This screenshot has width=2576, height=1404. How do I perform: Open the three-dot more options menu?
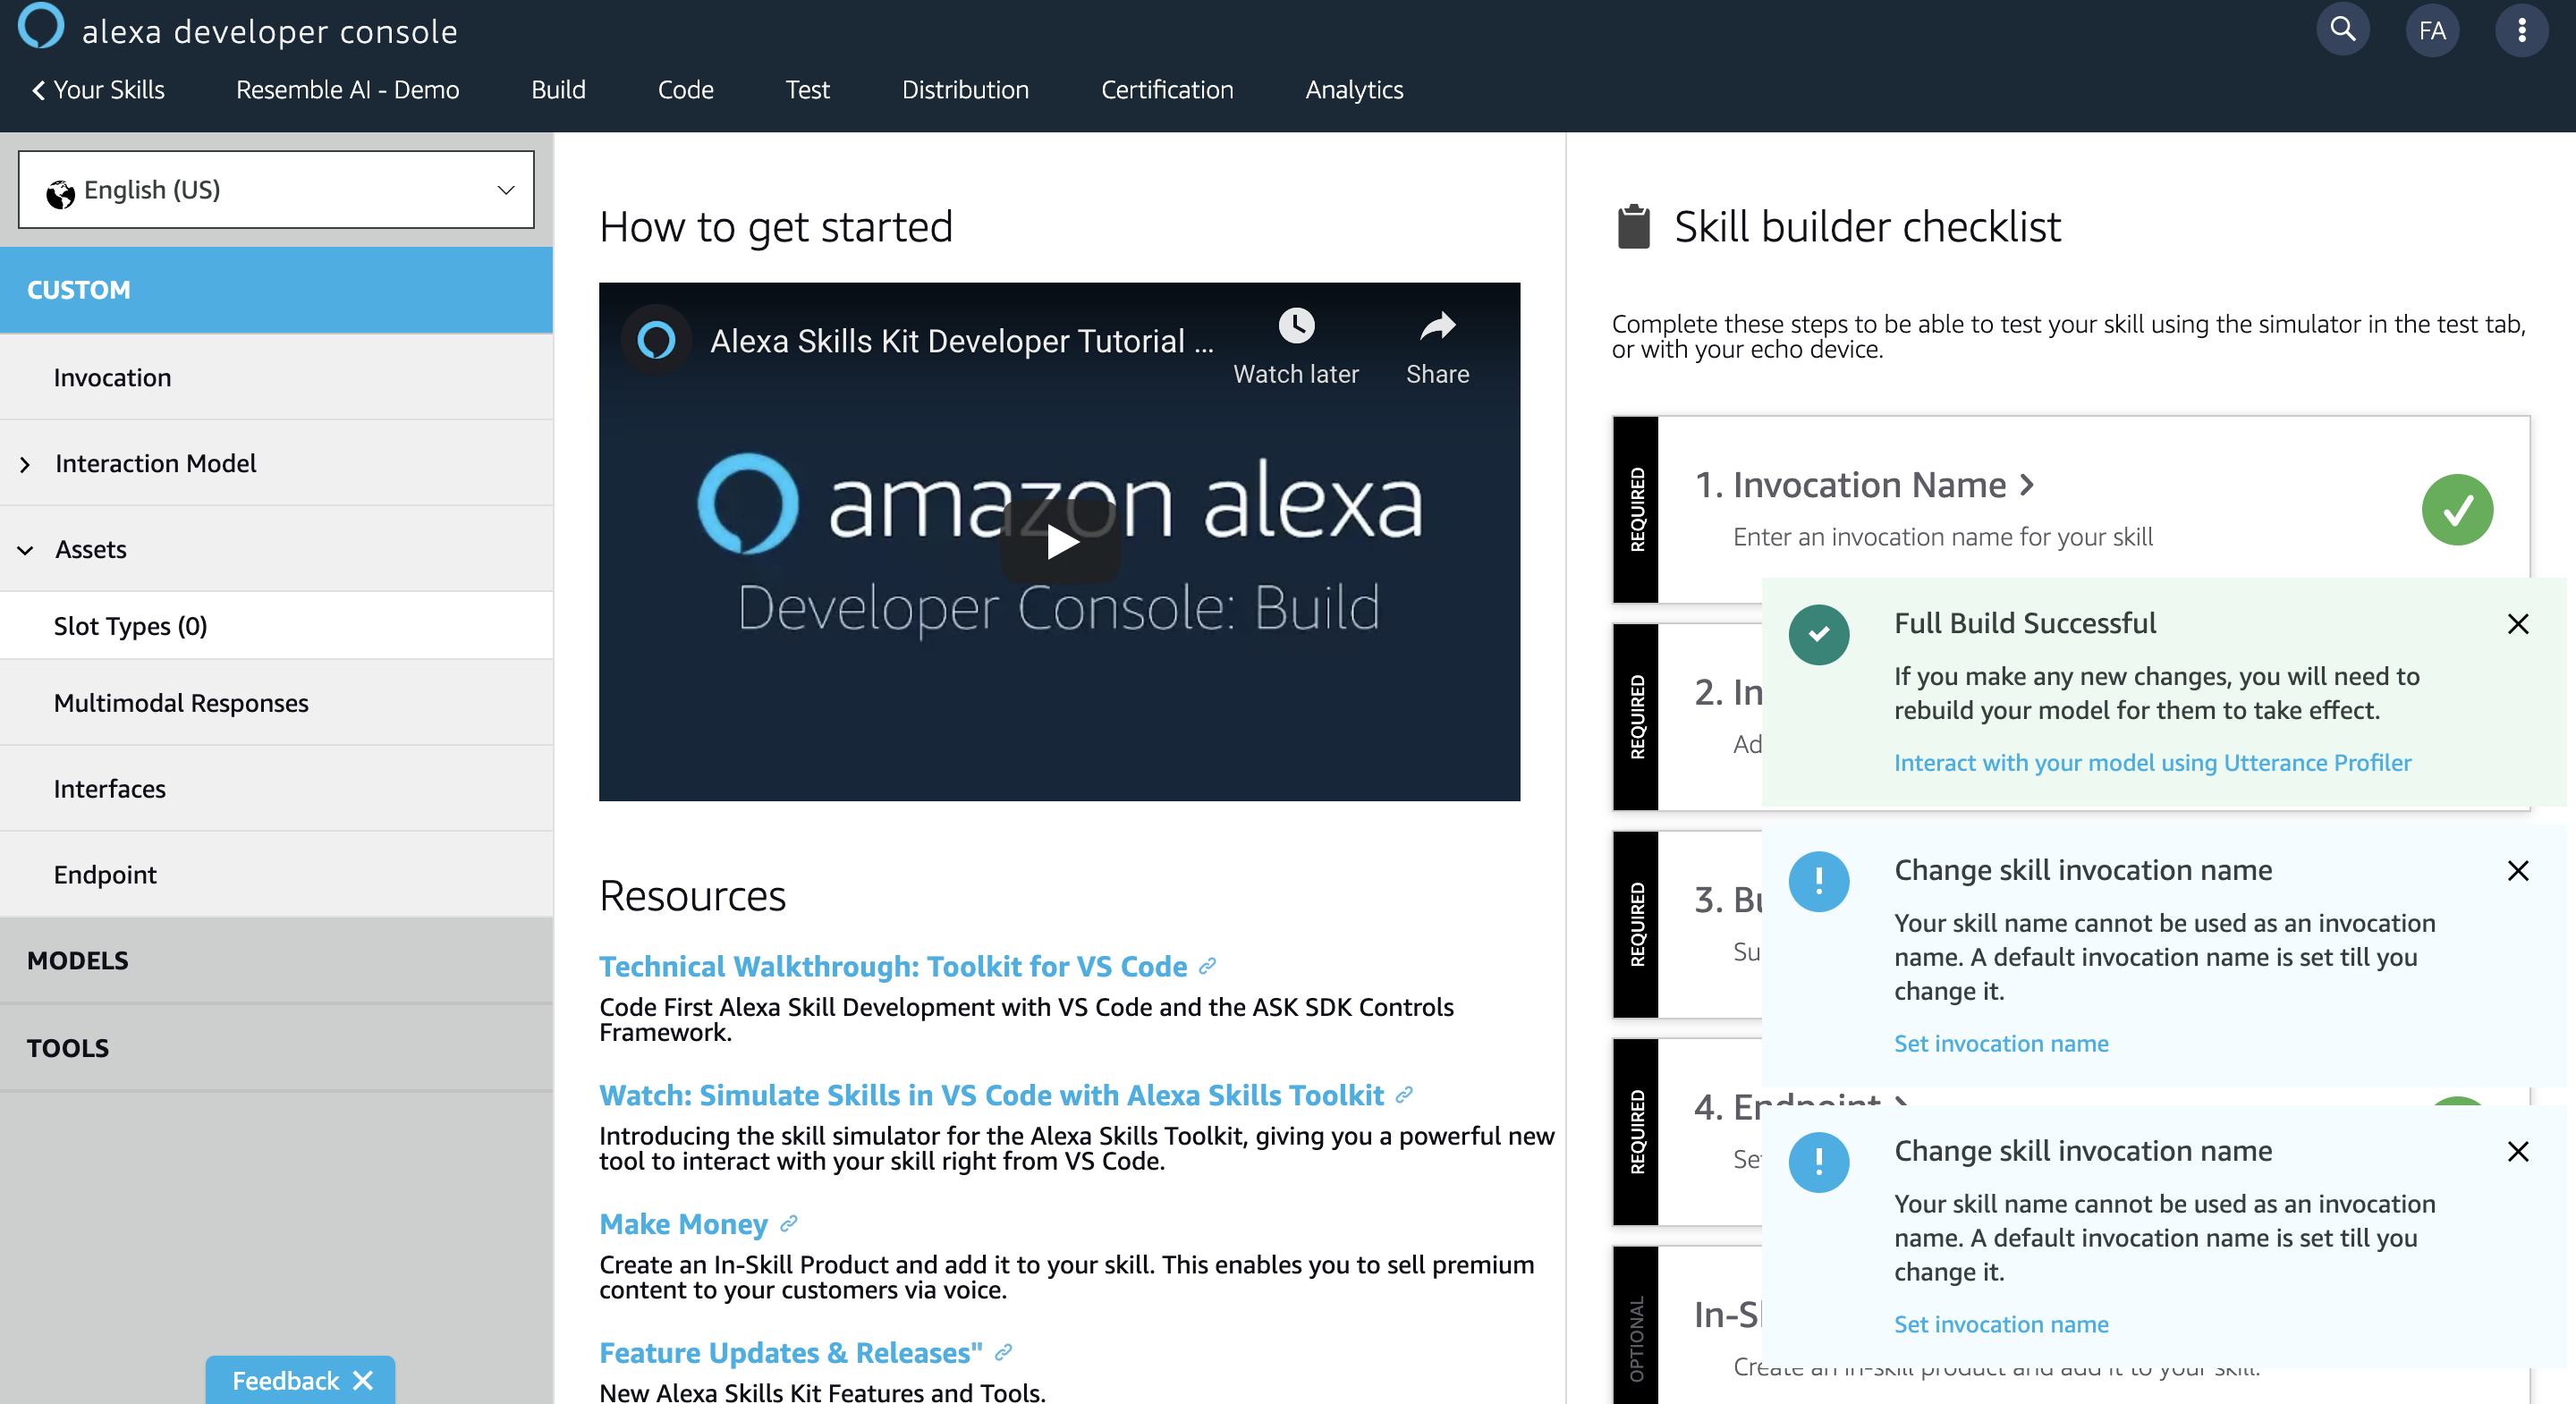pos(2521,30)
